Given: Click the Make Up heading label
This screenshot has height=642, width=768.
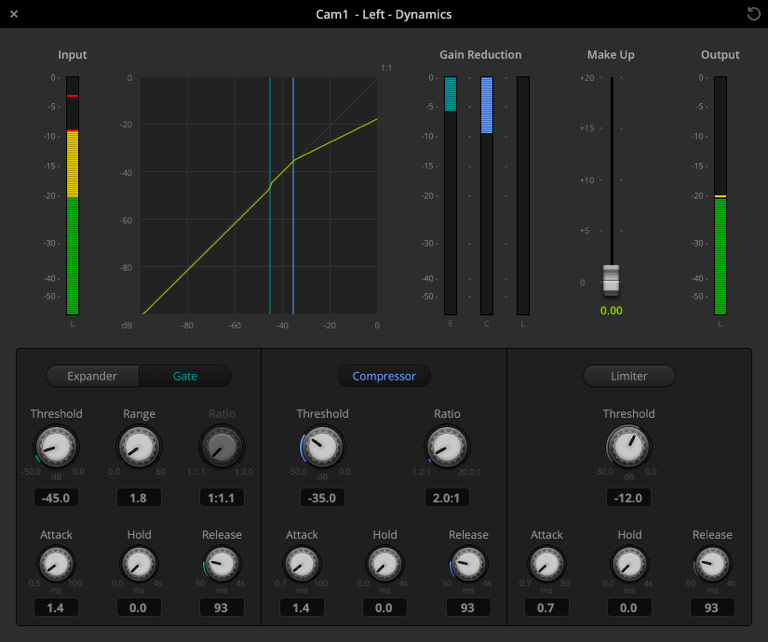Looking at the screenshot, I should 611,55.
